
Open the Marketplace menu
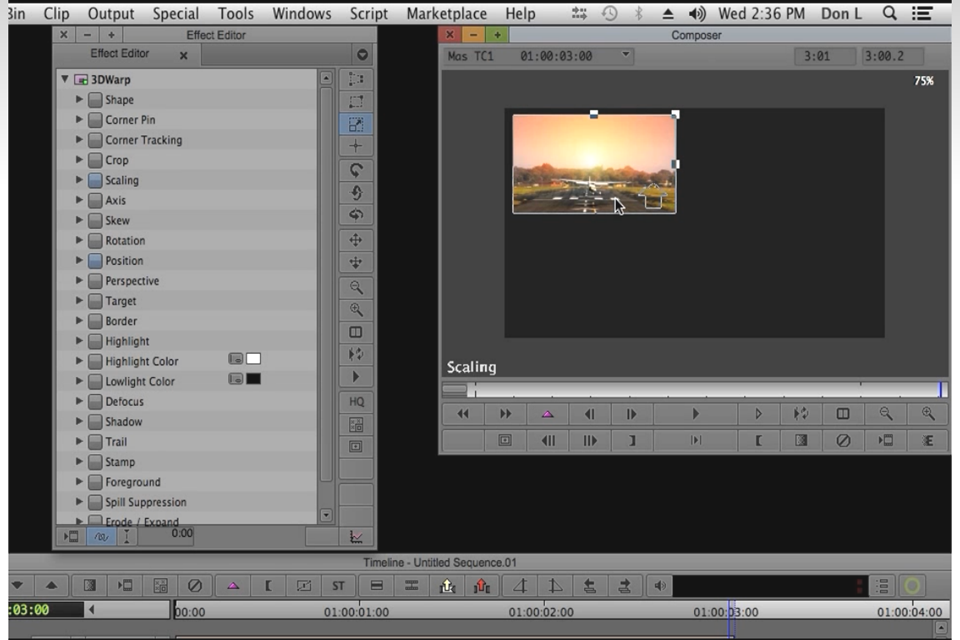tap(446, 14)
